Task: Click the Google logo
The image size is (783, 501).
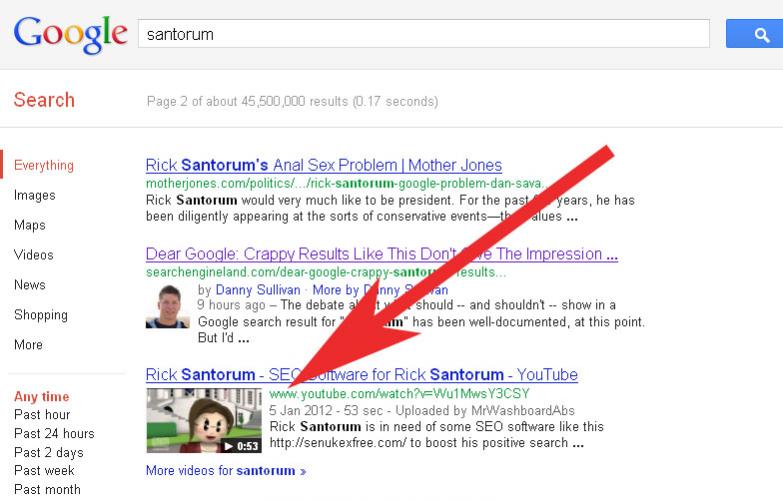Action: [x=70, y=34]
